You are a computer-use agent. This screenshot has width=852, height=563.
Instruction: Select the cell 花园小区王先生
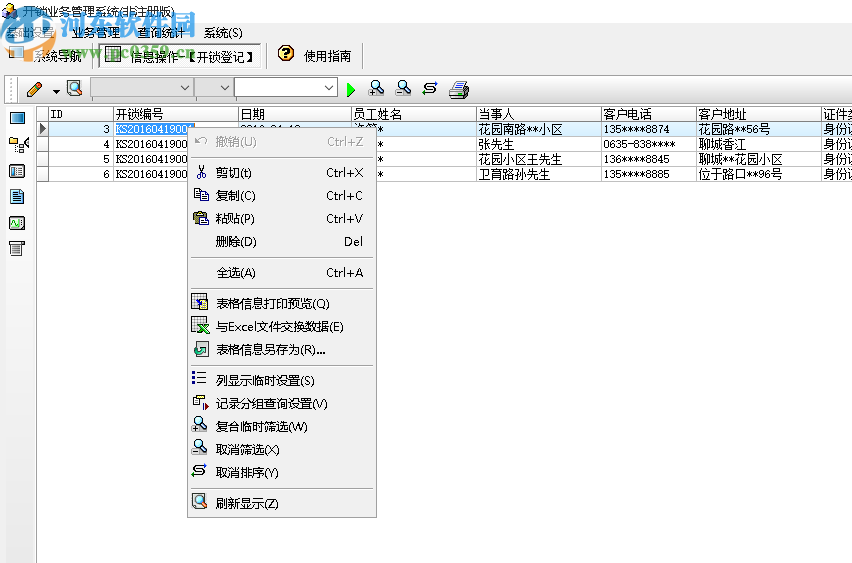point(539,159)
